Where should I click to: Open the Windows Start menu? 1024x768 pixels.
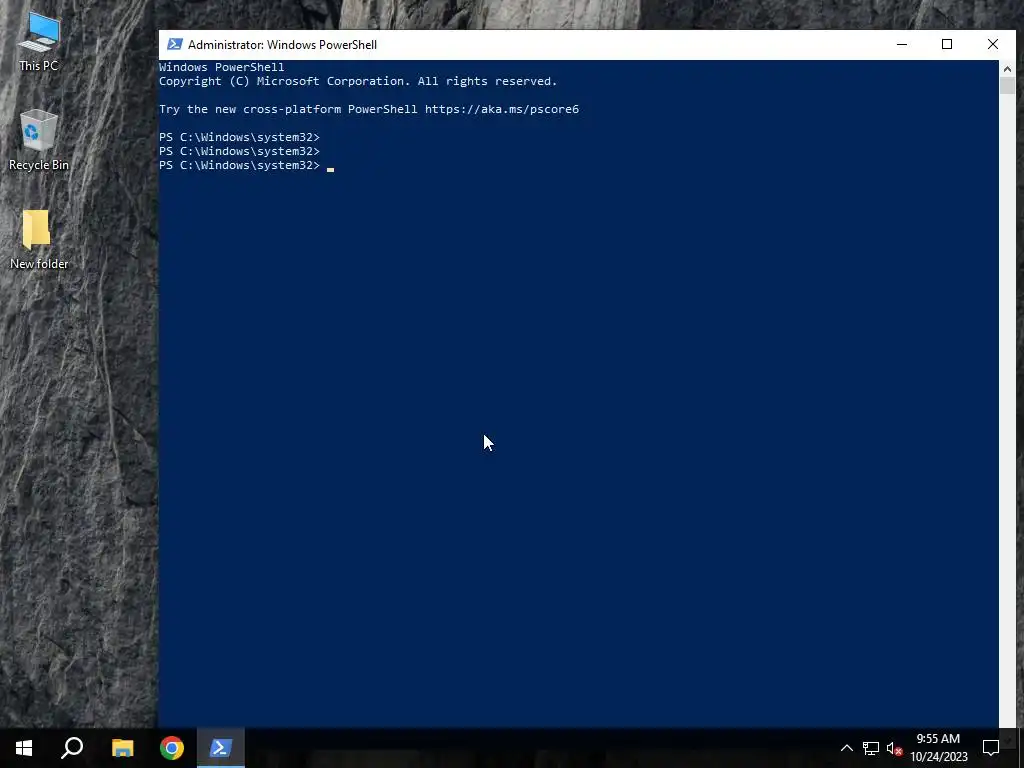24,748
